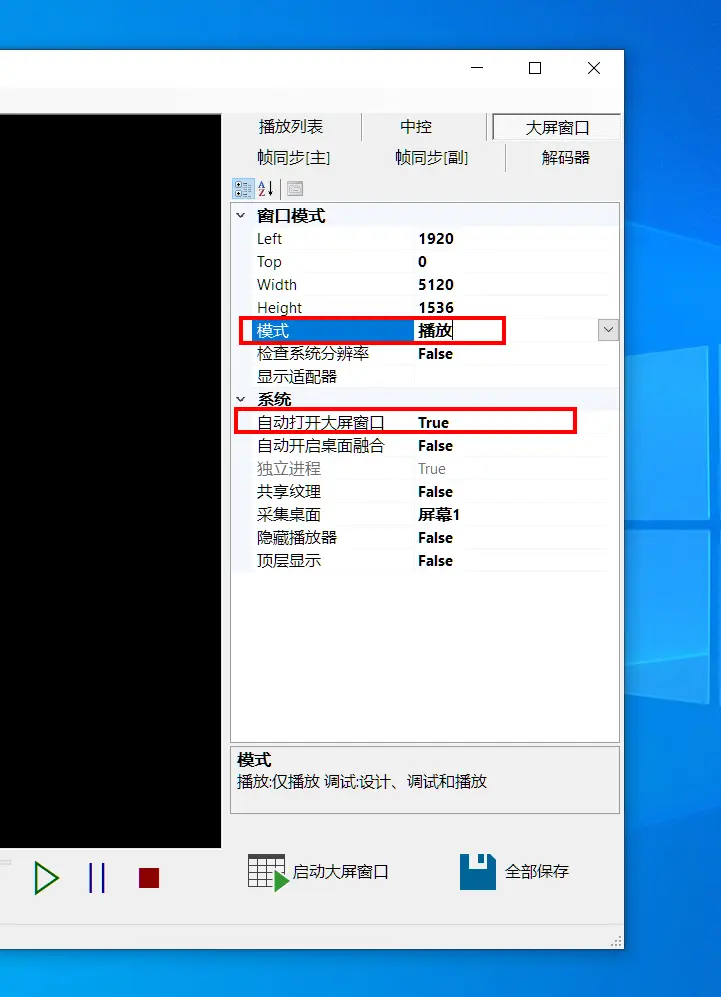This screenshot has width=721, height=997.
Task: Select the 顶层显示 False value
Action: pyautogui.click(x=436, y=561)
